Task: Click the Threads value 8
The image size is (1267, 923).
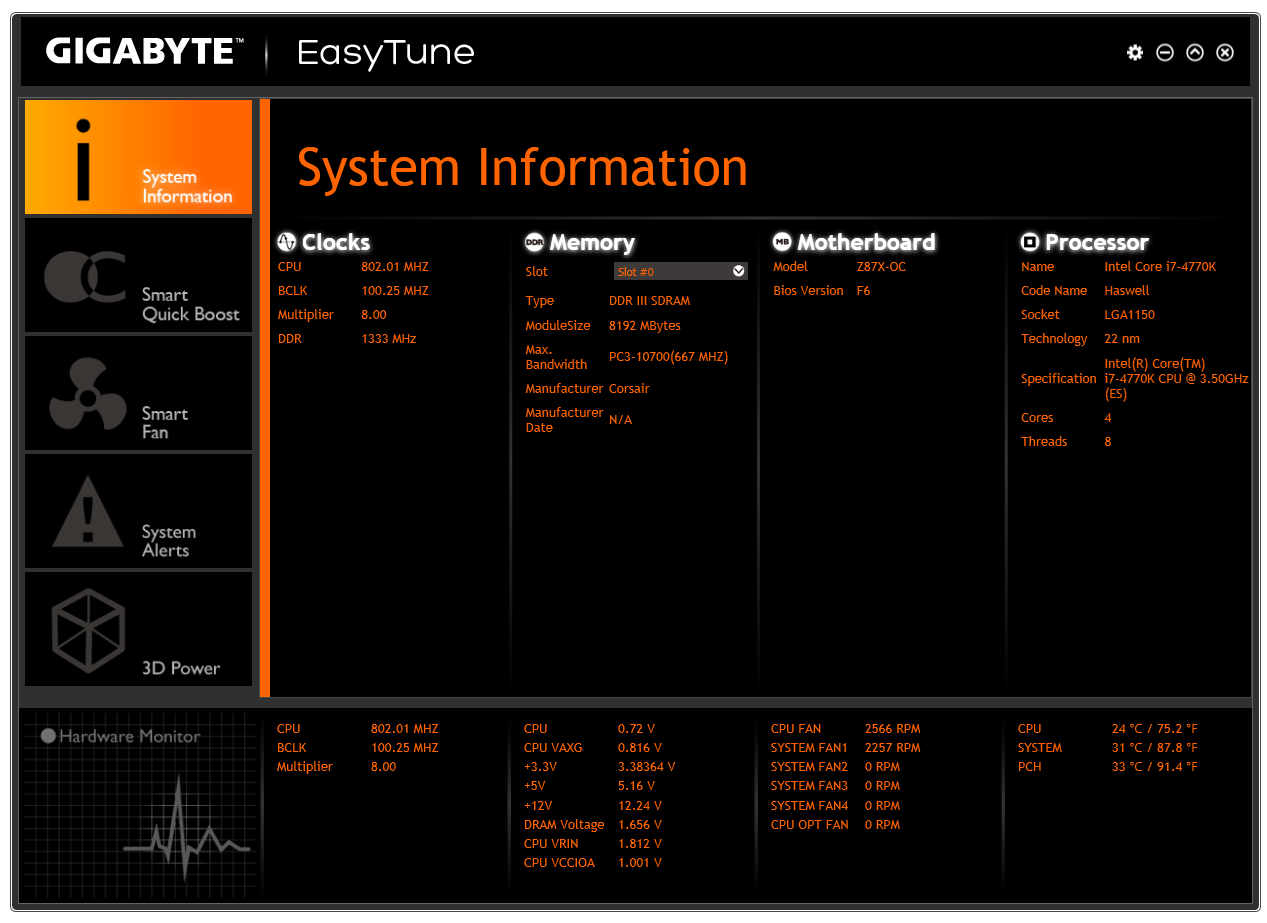Action: [x=1108, y=442]
